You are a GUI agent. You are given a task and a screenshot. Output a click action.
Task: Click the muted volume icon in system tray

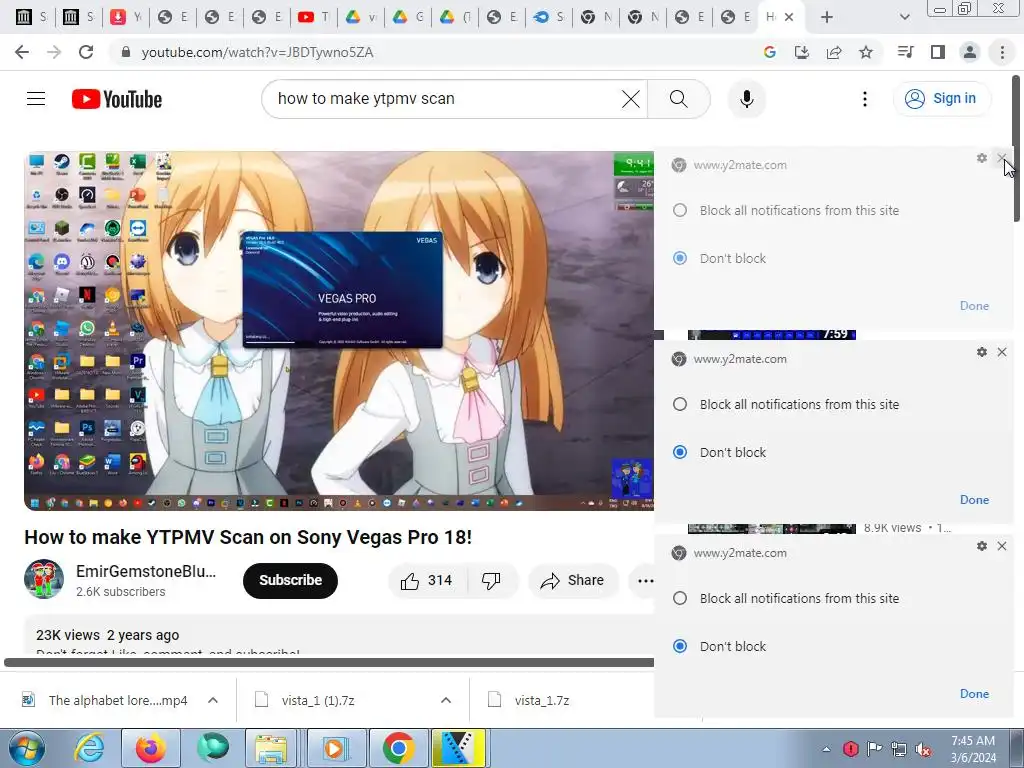(923, 750)
